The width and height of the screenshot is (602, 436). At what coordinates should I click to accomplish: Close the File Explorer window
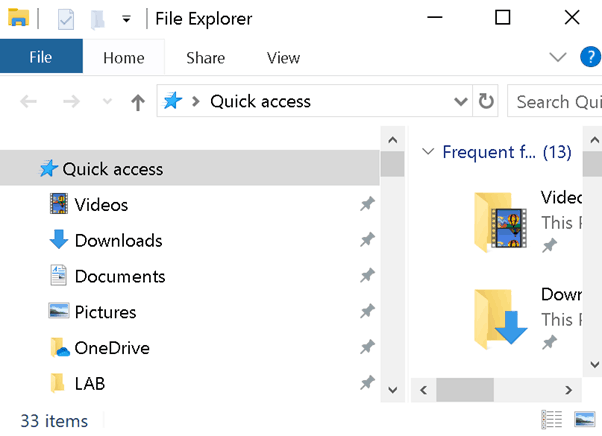(572, 18)
